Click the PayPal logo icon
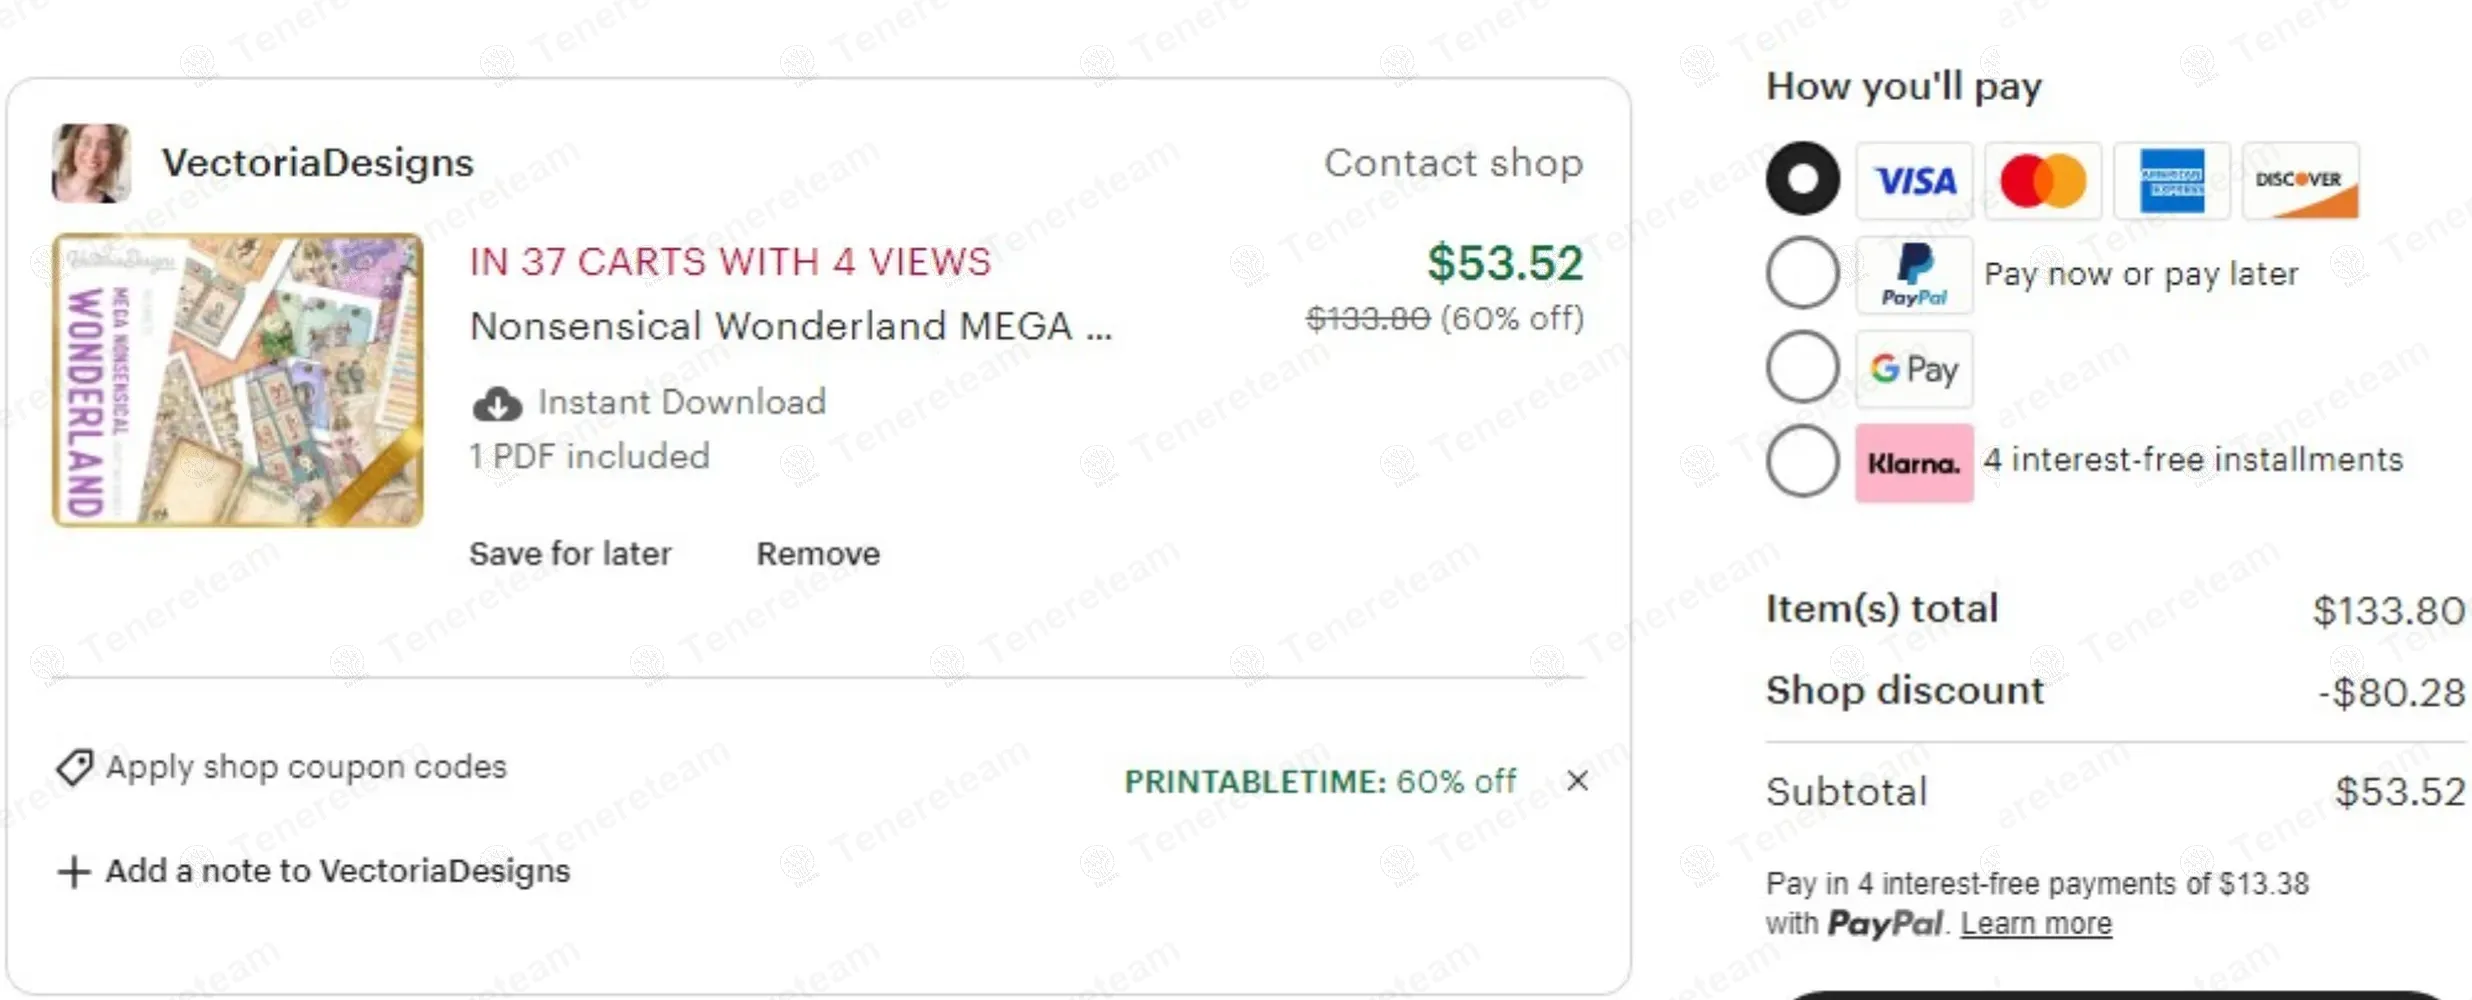2472x1000 pixels. coord(1914,275)
